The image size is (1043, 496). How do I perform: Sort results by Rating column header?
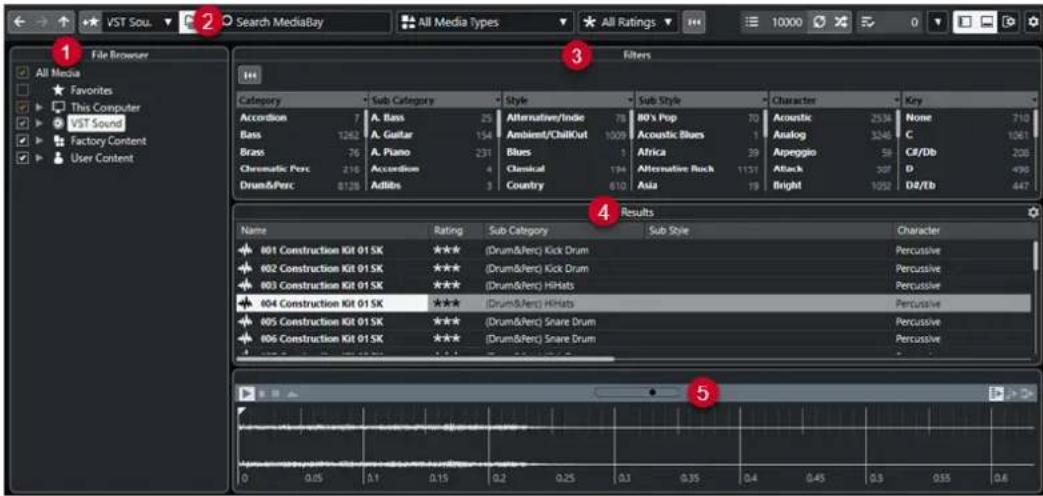[x=456, y=231]
